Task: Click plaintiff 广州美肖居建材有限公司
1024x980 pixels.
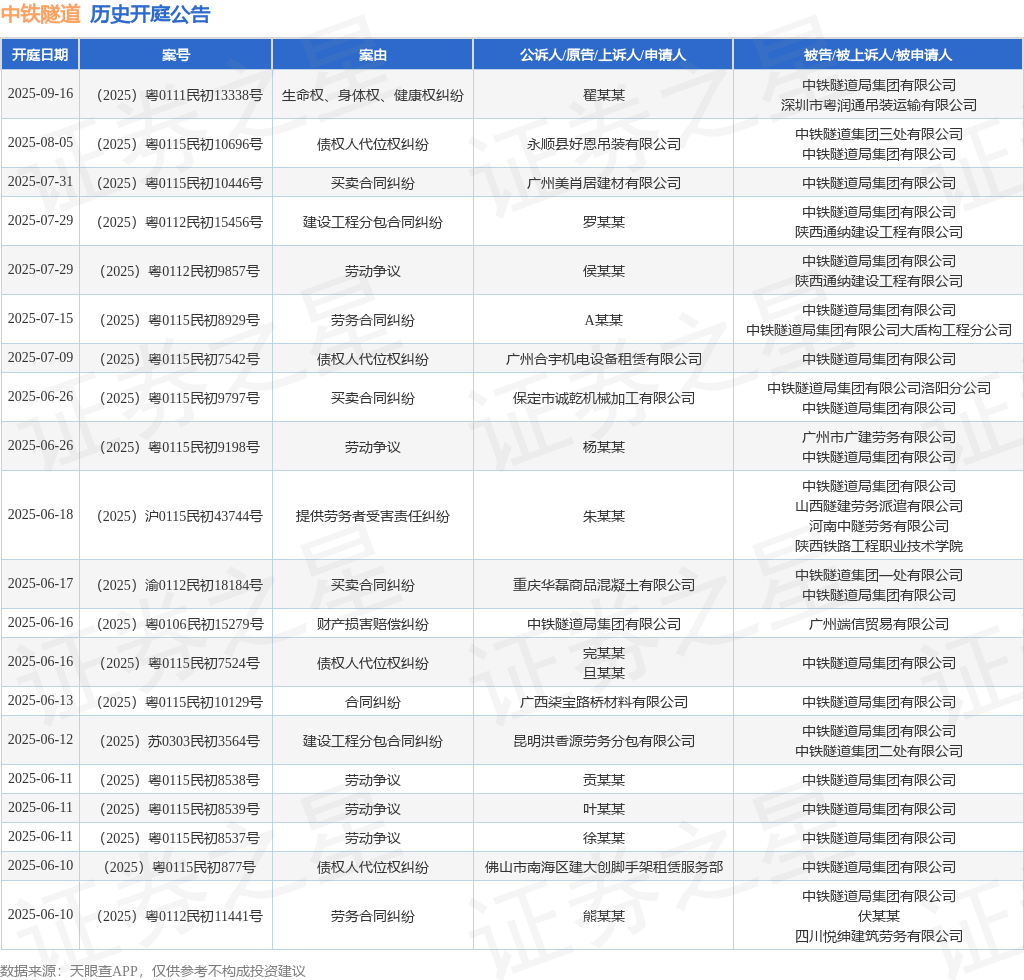Action: [x=603, y=183]
